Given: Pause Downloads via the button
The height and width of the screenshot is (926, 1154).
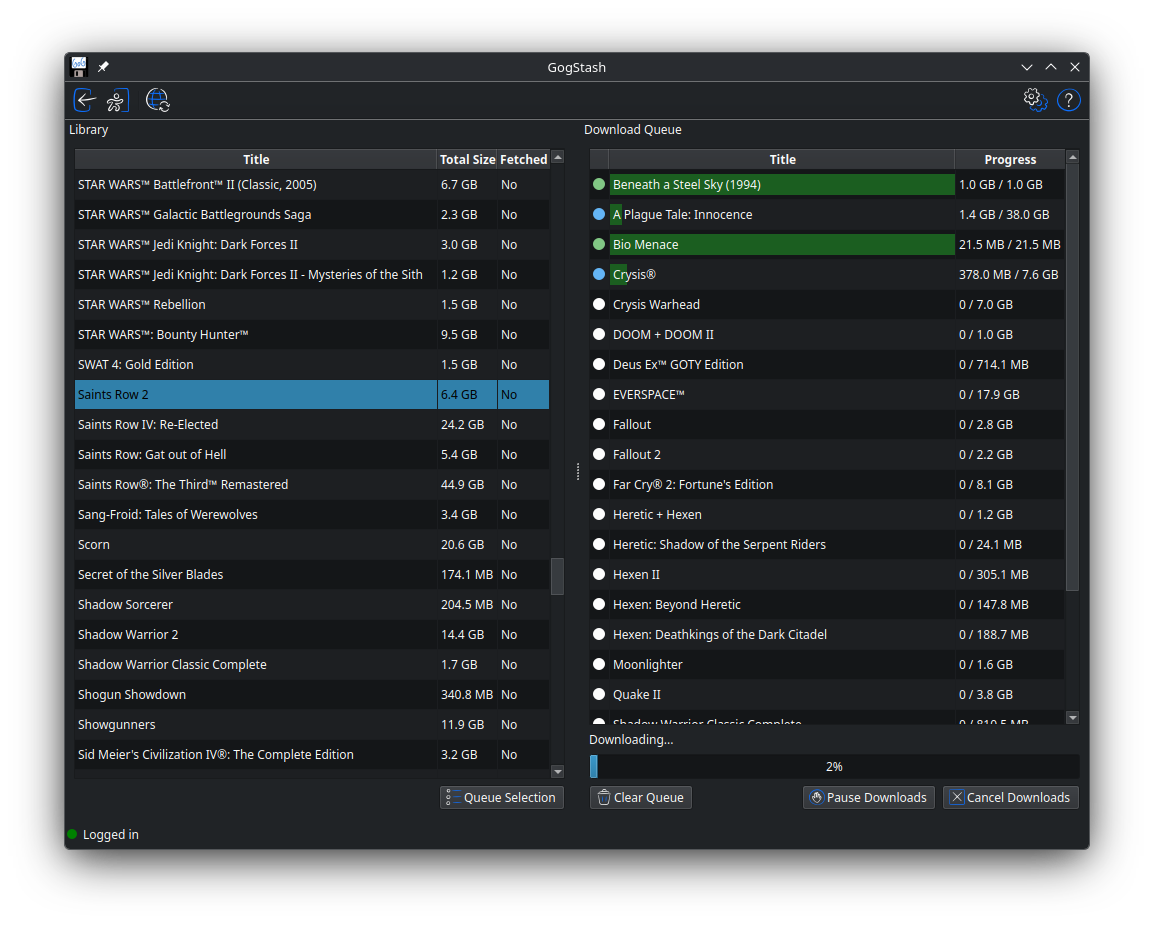Looking at the screenshot, I should pos(868,797).
